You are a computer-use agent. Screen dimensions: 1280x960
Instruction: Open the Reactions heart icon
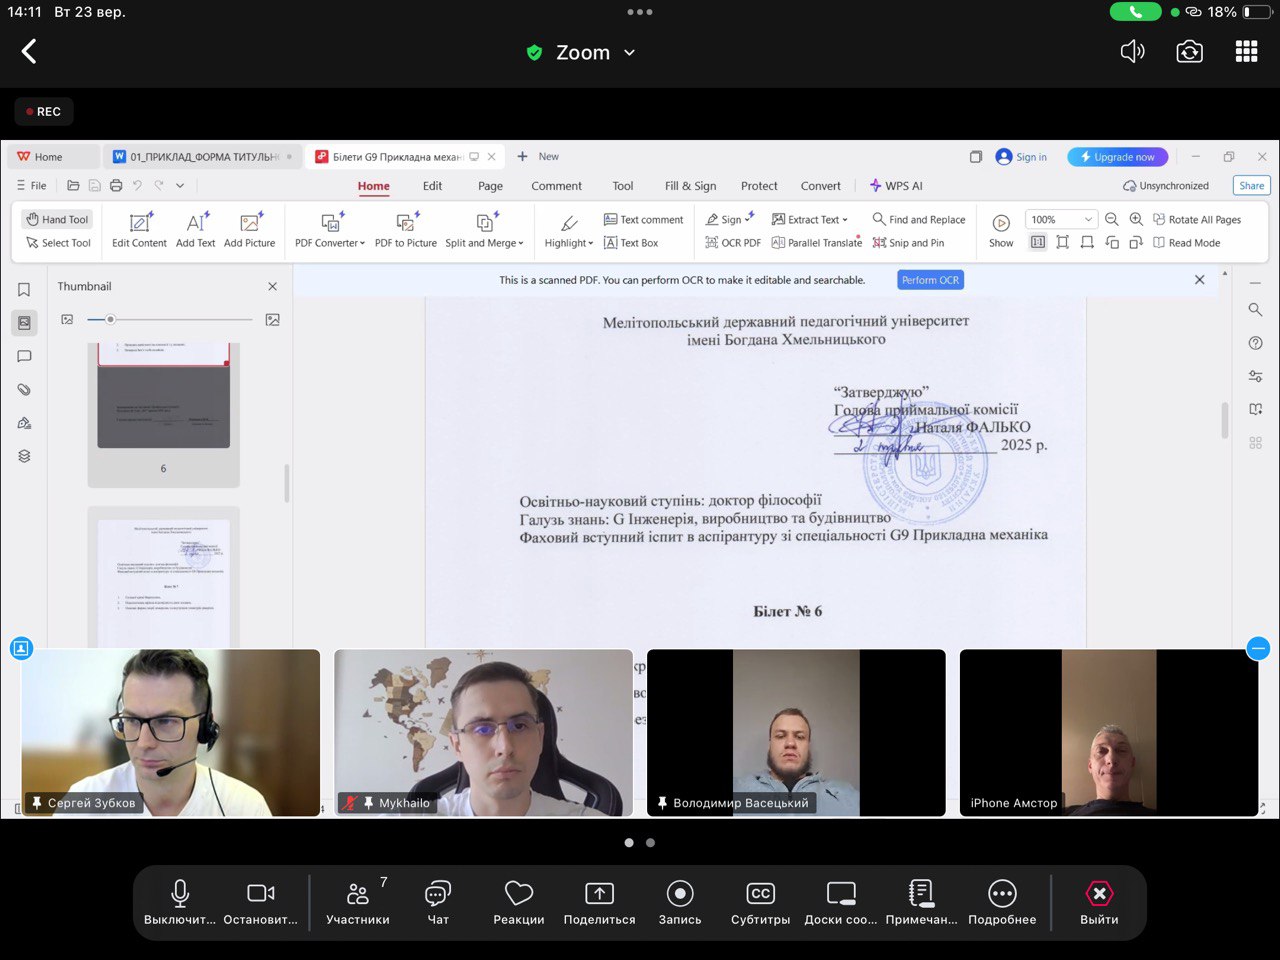[x=518, y=902]
